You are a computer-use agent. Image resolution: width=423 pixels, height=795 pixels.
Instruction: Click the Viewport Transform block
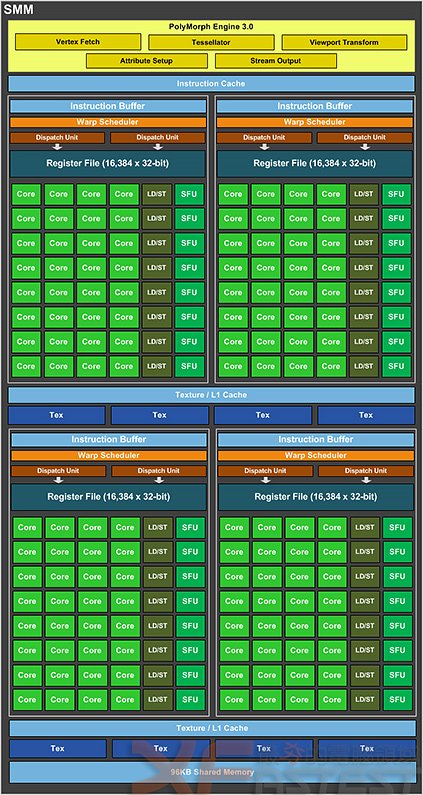pos(344,43)
